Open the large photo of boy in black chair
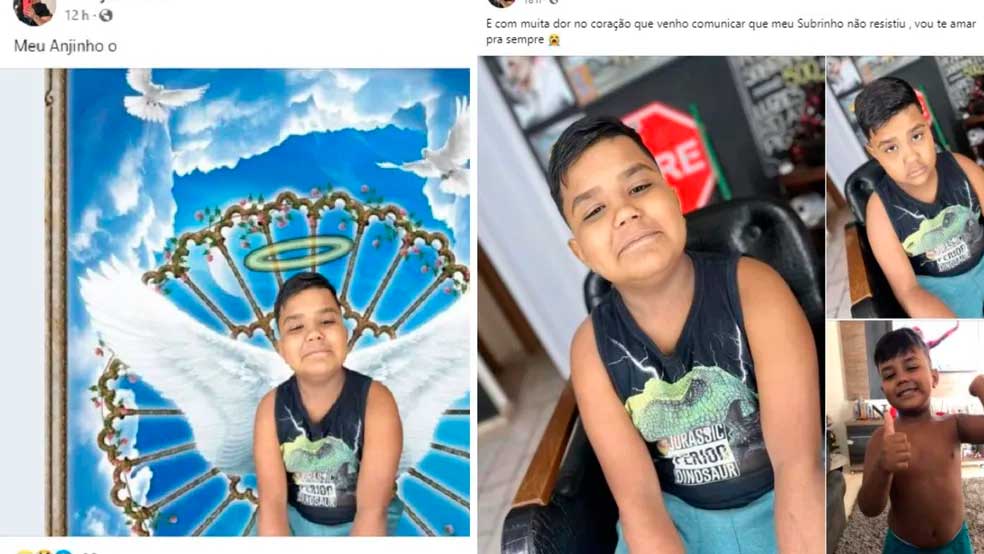The width and height of the screenshot is (984, 554). pos(651,305)
